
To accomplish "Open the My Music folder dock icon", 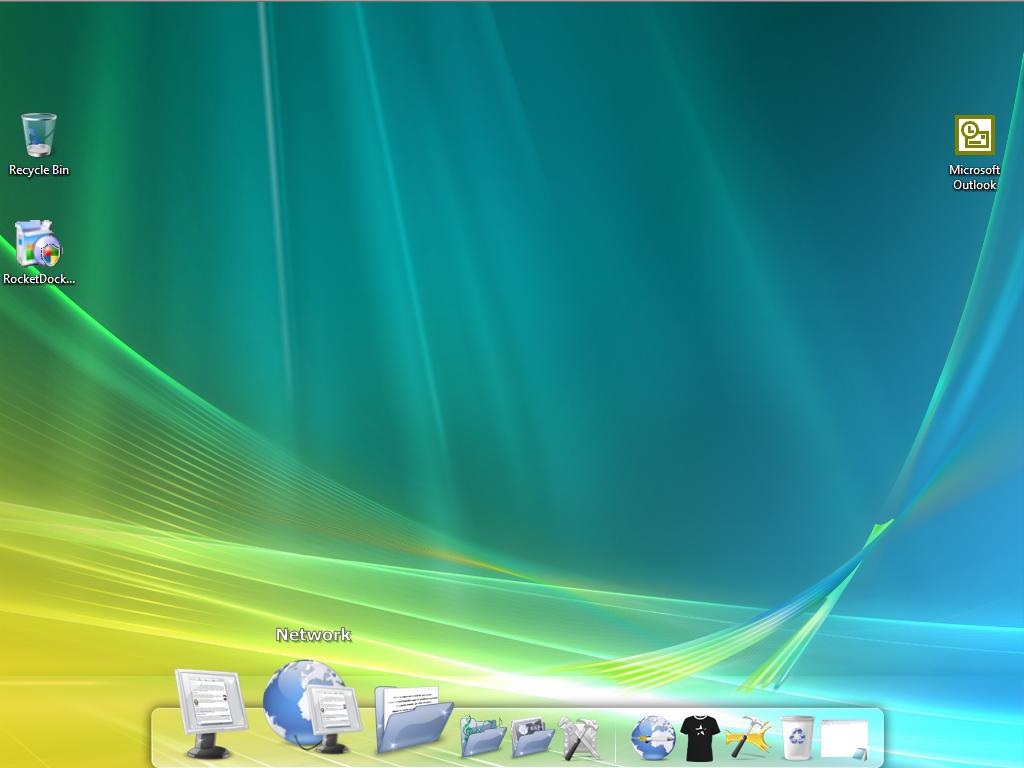I will point(482,736).
